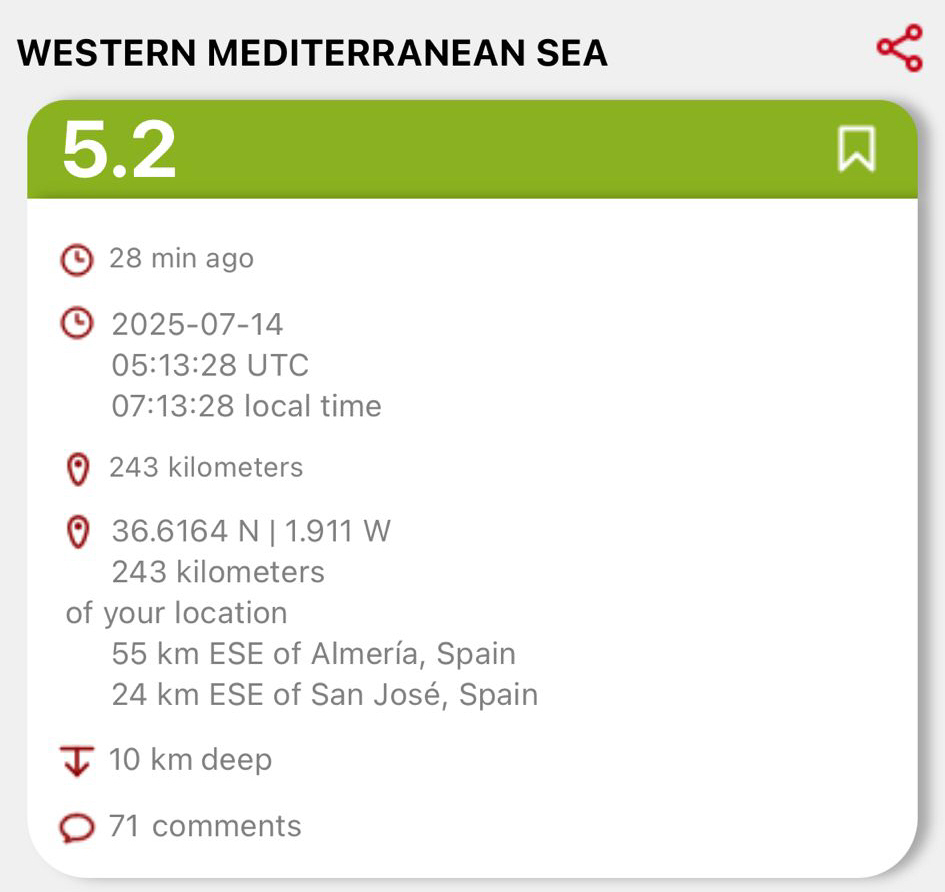
Task: Select the coordinates 36.6164 N | 1.911 W
Action: click(x=250, y=531)
